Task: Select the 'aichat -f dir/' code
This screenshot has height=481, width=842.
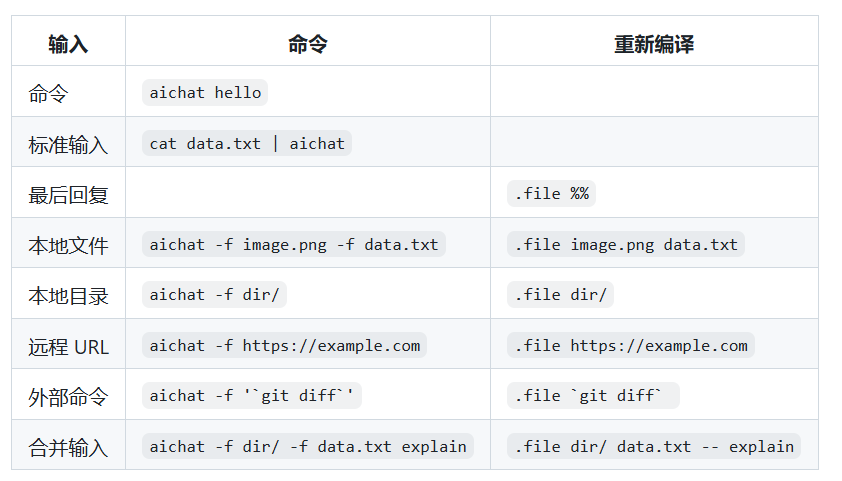Action: click(214, 295)
